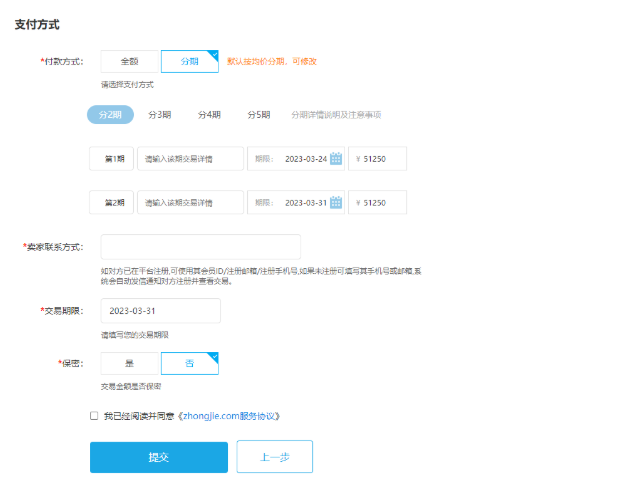
Task: Check the 我已经阅读并同意 agreement checkbox
Action: pyautogui.click(x=94, y=415)
